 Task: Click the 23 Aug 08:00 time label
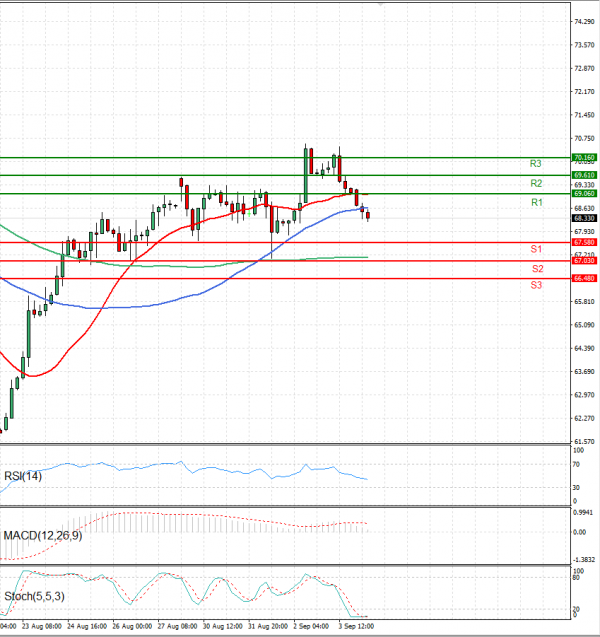(42, 626)
